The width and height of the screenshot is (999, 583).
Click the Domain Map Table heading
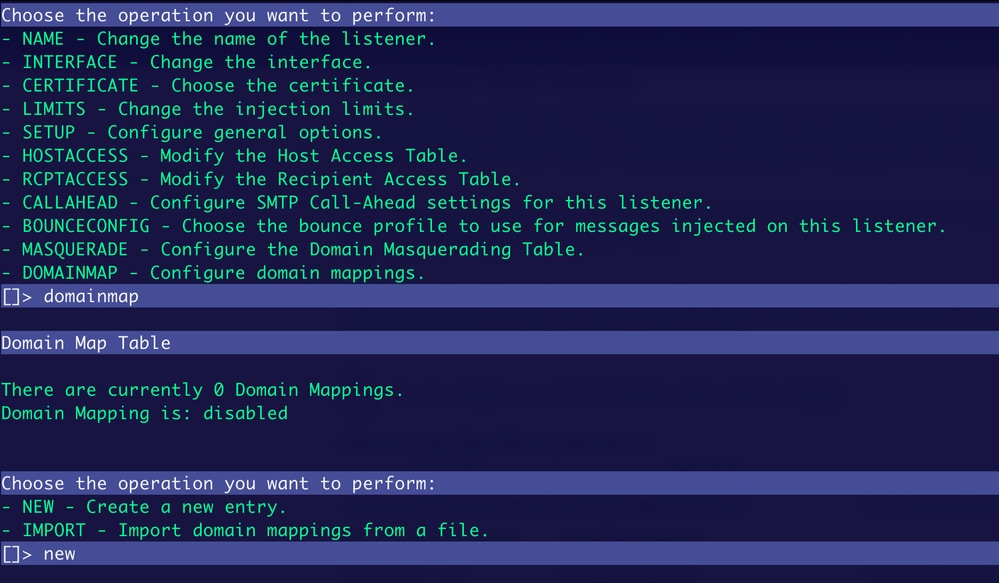86,343
